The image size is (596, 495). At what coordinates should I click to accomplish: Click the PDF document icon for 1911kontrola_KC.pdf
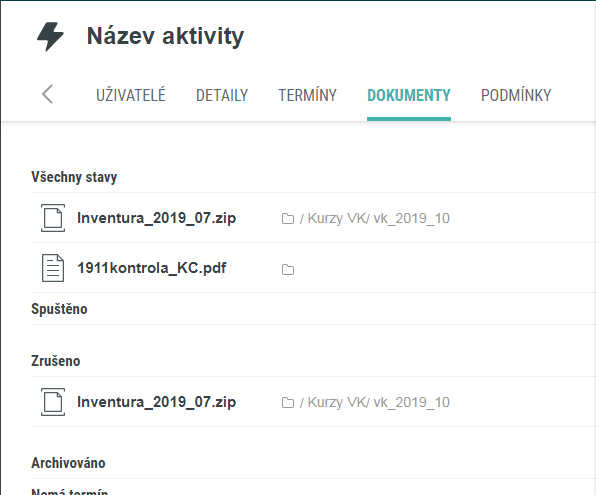[53, 268]
